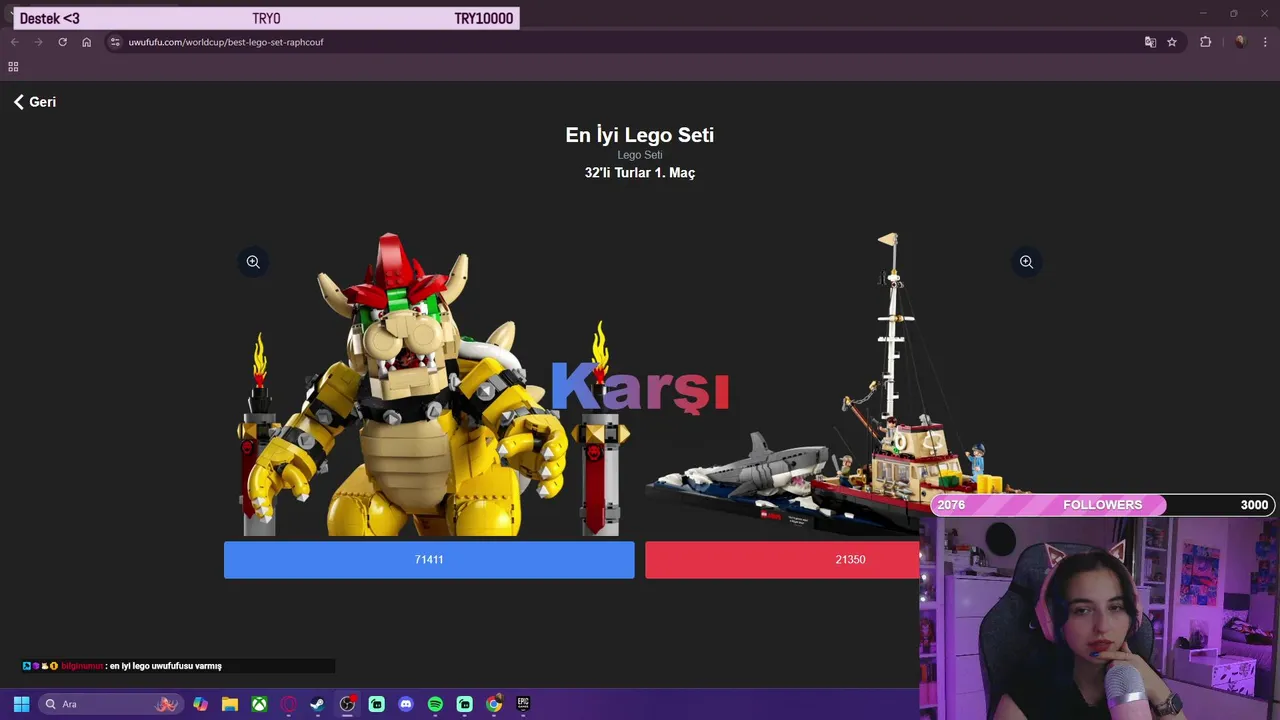Navigate back in the browser
The height and width of the screenshot is (720, 1280).
[14, 42]
